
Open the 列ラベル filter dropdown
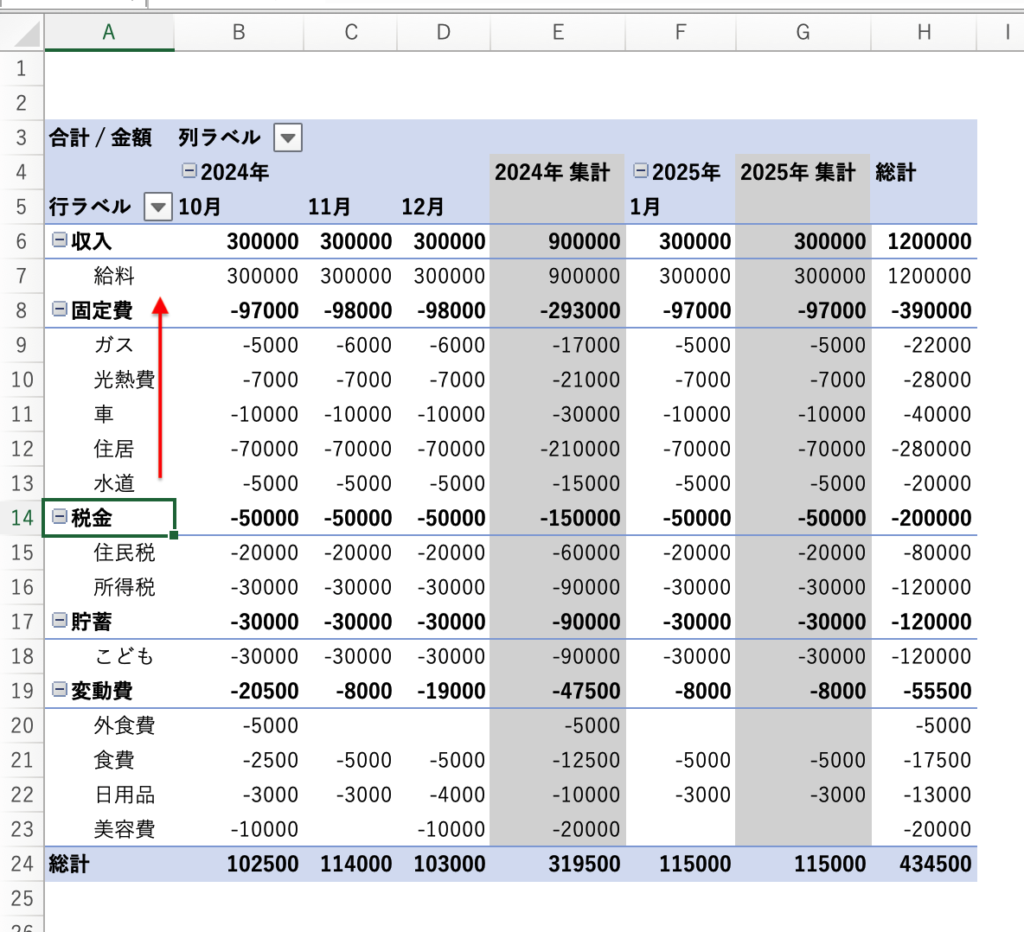(287, 137)
